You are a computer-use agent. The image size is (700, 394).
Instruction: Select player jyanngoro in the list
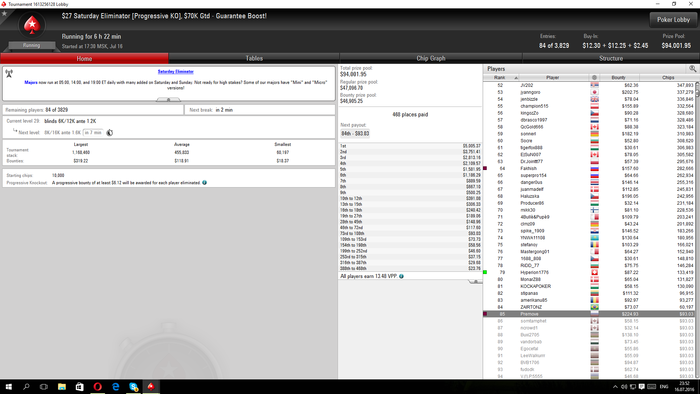pyautogui.click(x=589, y=92)
